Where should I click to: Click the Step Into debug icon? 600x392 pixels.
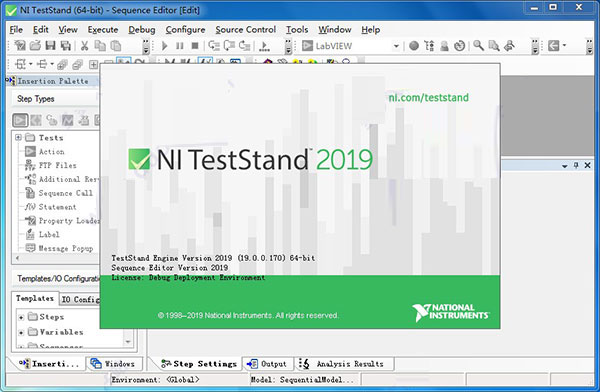[214, 46]
